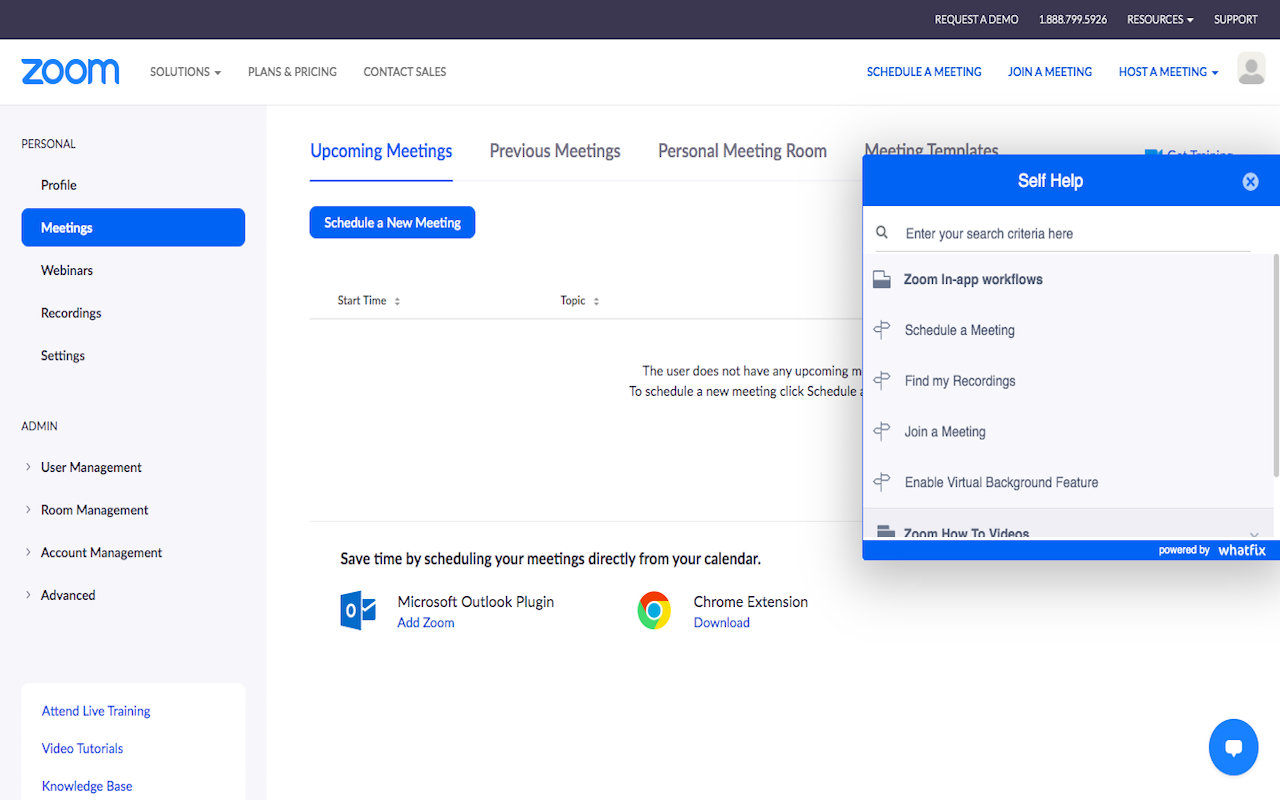Select the Find my Recordings workflow text

pyautogui.click(x=960, y=381)
